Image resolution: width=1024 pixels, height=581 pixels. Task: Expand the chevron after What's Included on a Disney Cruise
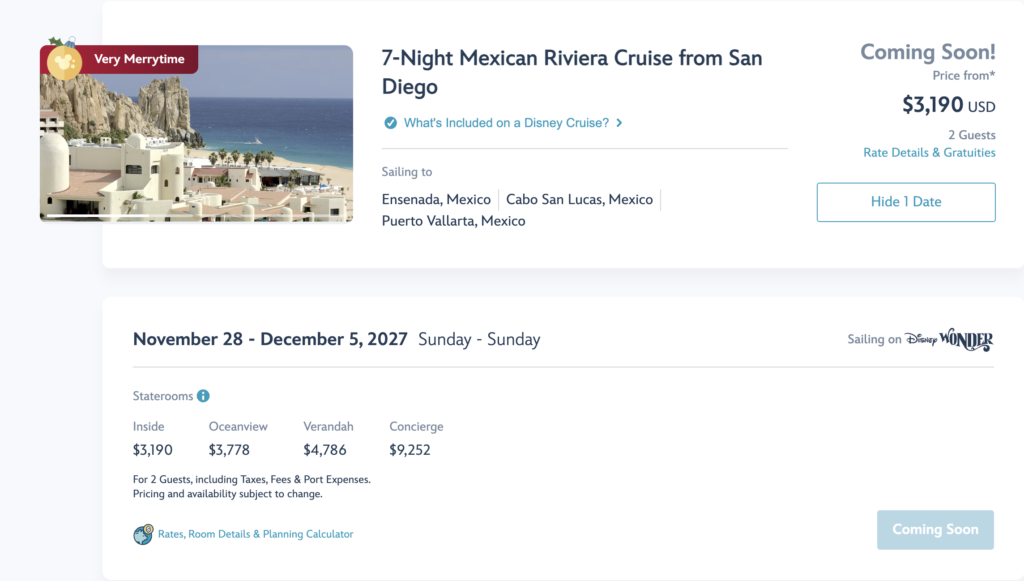click(x=619, y=123)
